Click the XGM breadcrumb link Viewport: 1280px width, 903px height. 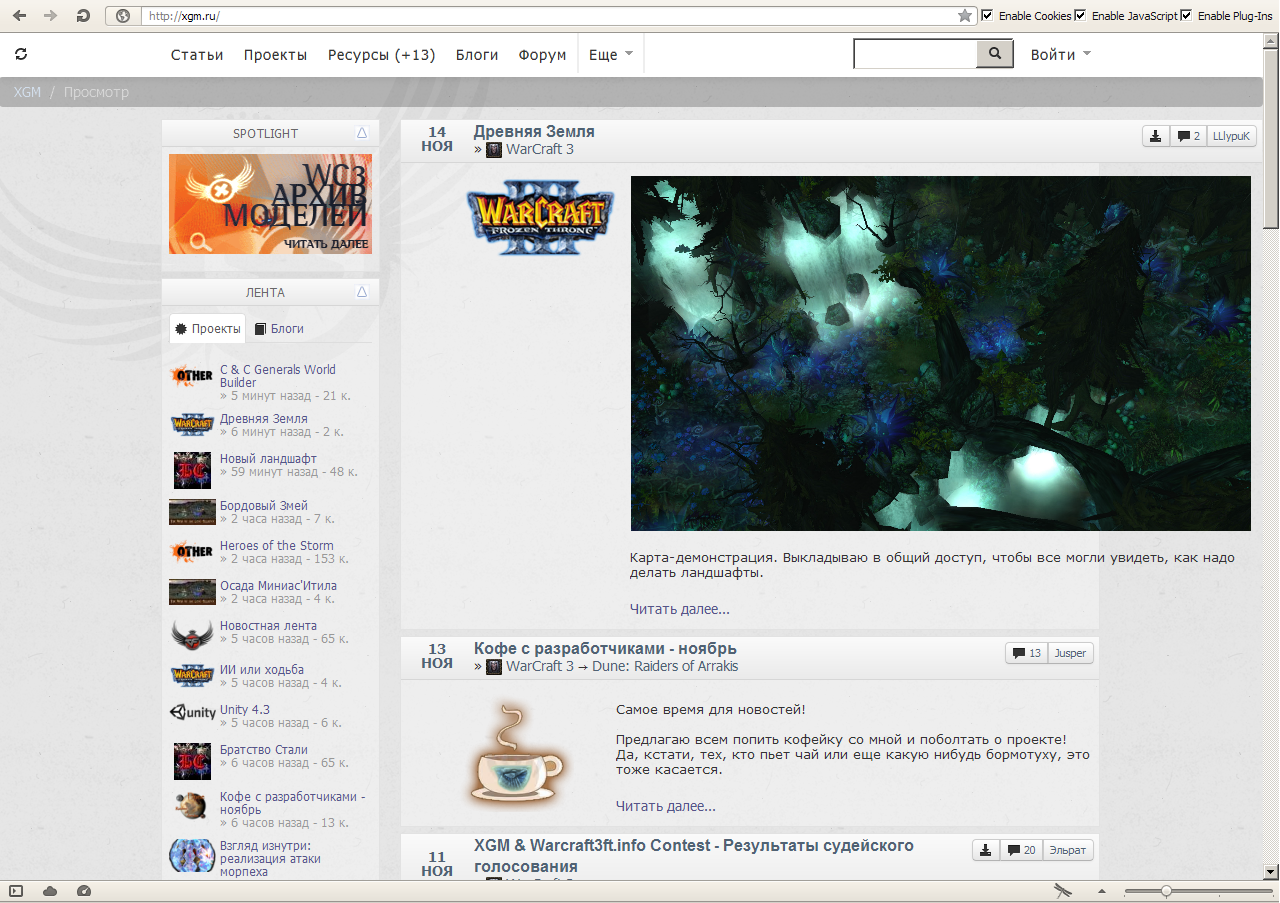click(x=27, y=92)
